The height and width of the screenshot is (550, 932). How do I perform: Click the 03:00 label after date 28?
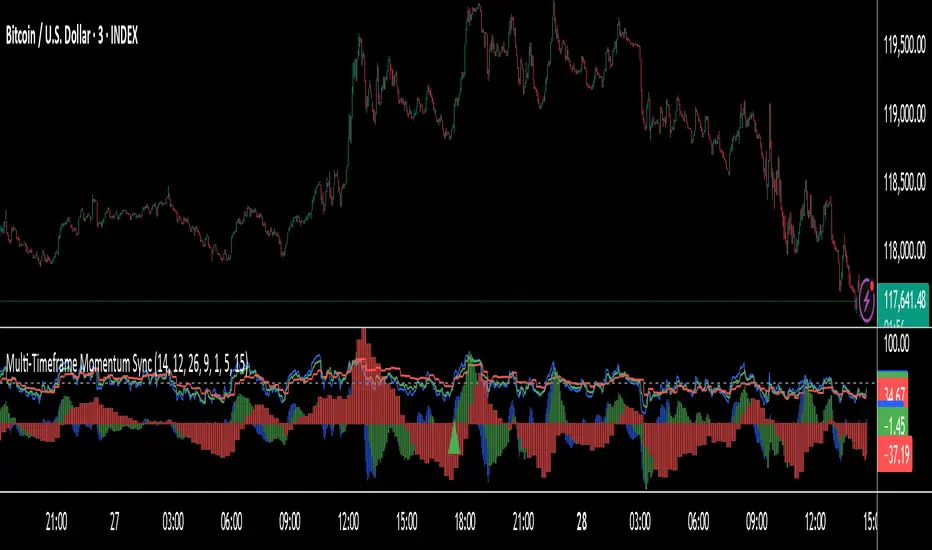point(640,521)
